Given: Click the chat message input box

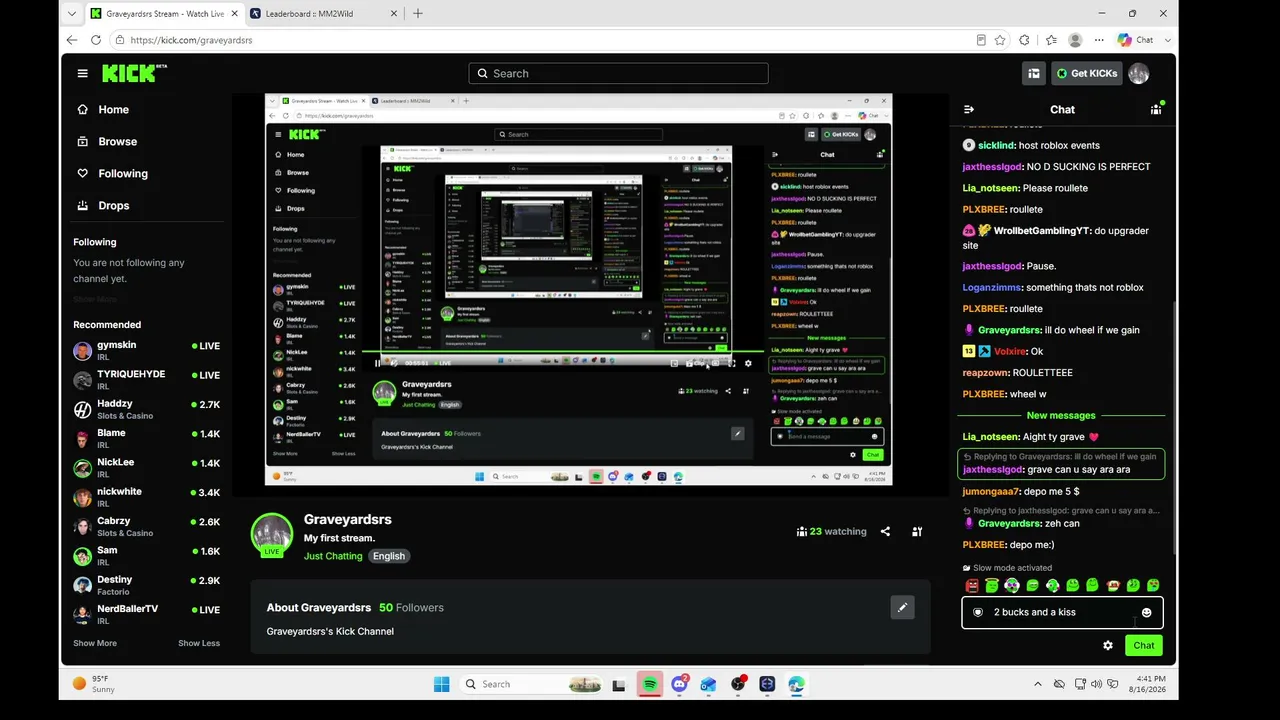Looking at the screenshot, I should pyautogui.click(x=1062, y=612).
